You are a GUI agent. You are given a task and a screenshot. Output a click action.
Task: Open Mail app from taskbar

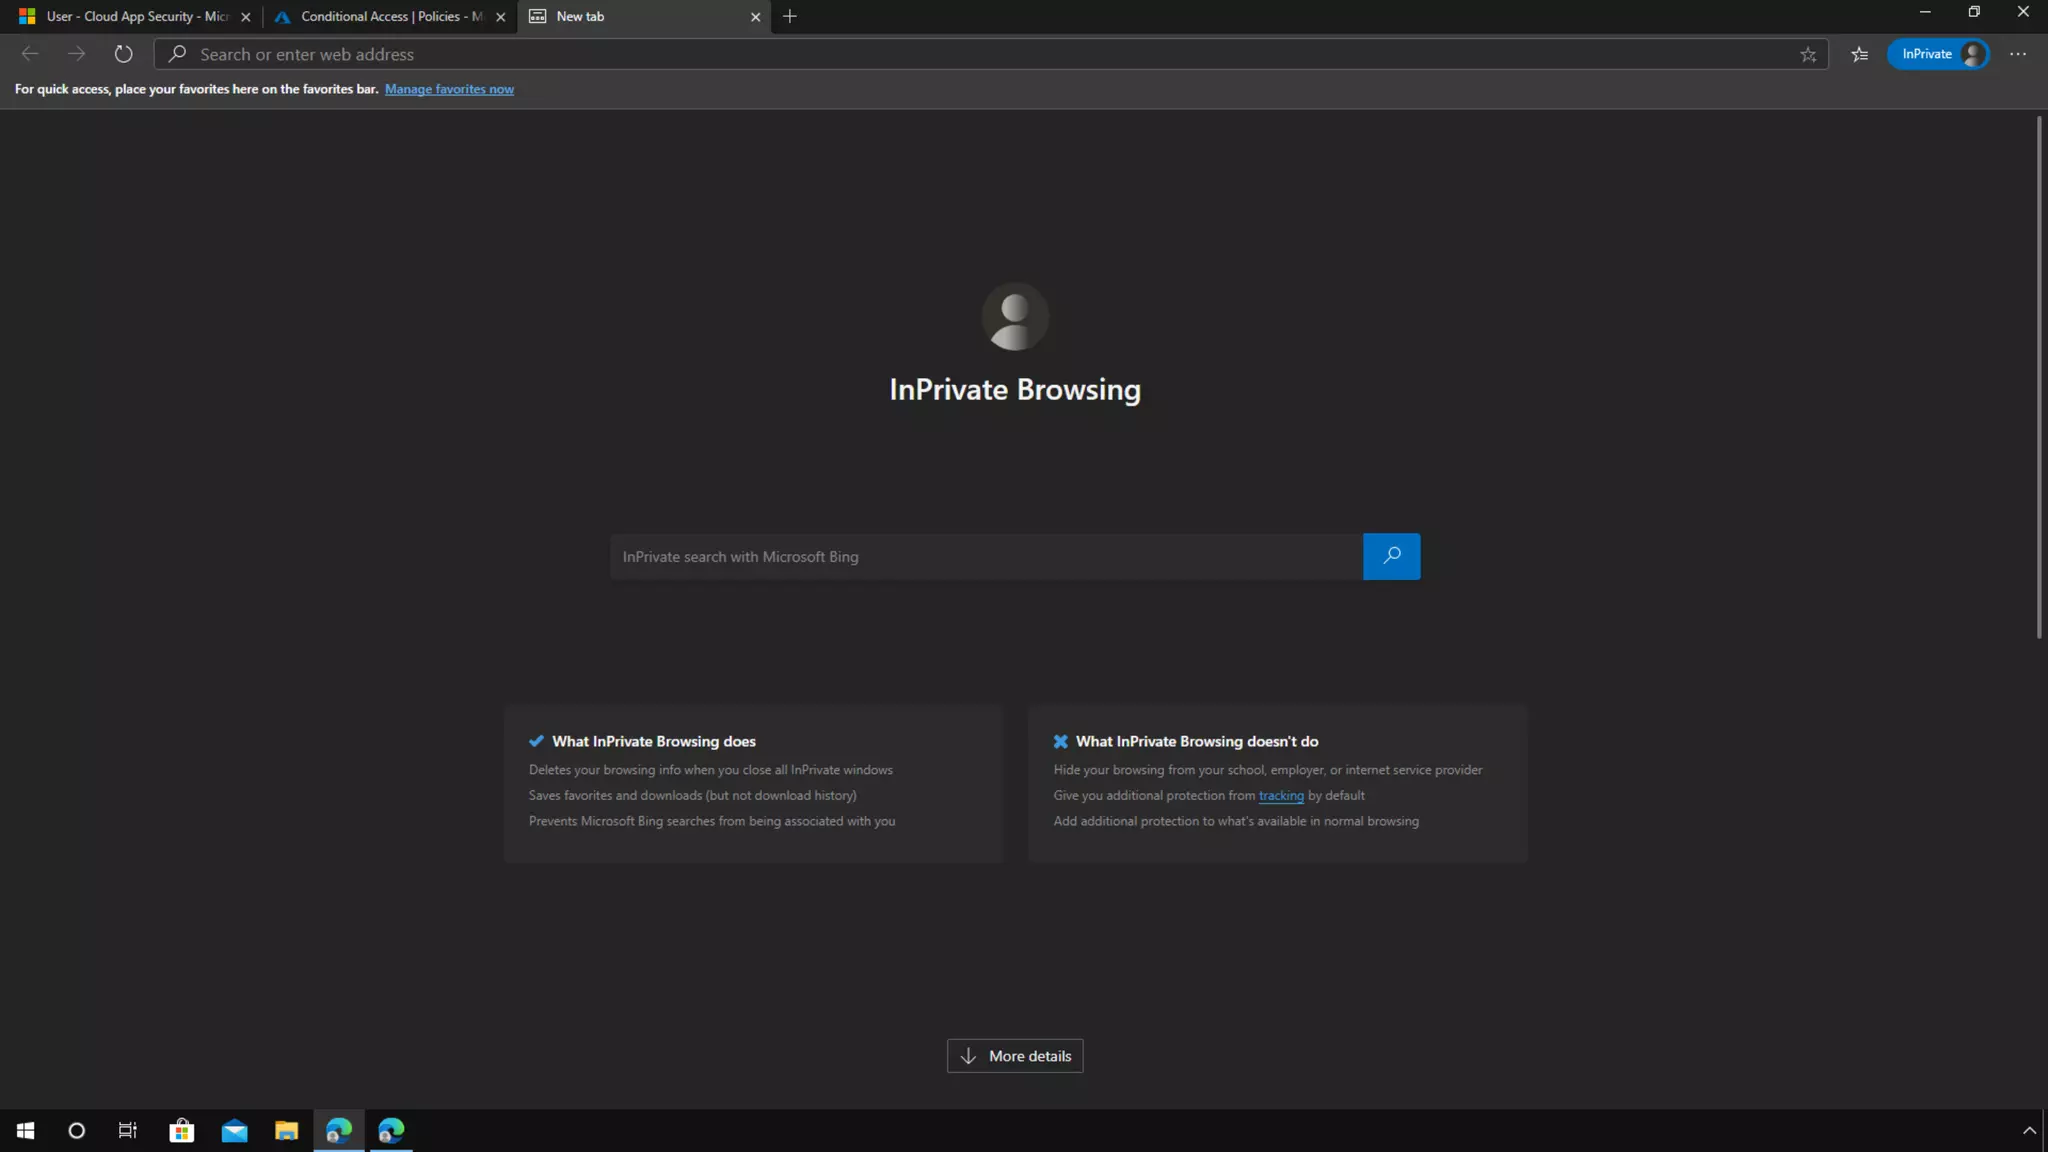pos(234,1130)
